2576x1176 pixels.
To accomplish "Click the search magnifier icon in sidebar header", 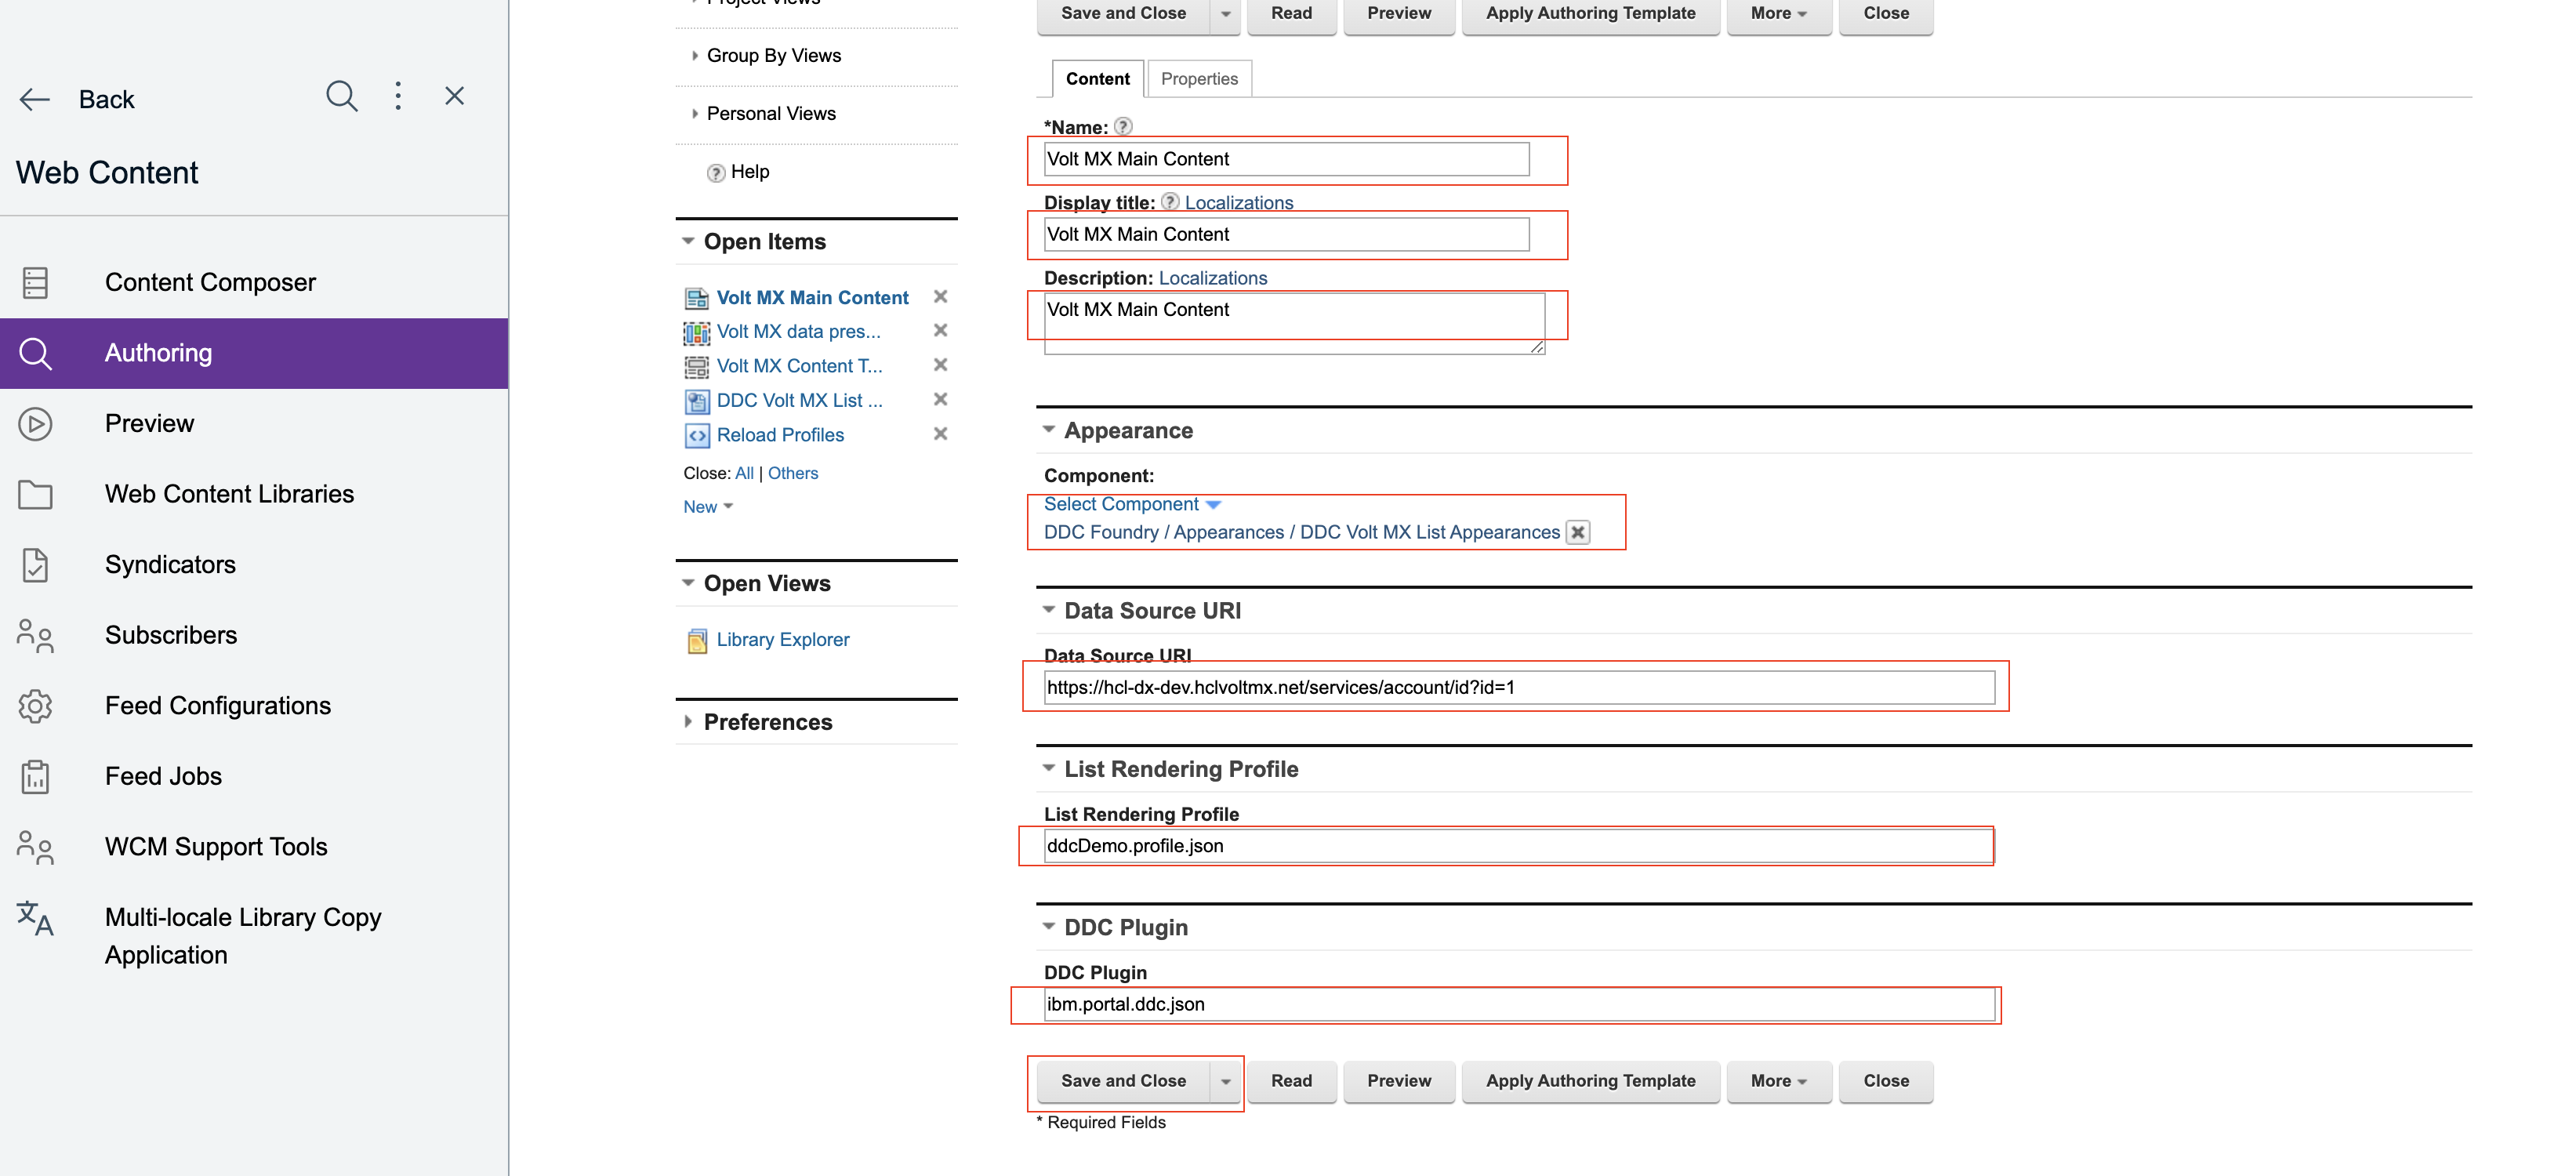I will (x=341, y=97).
